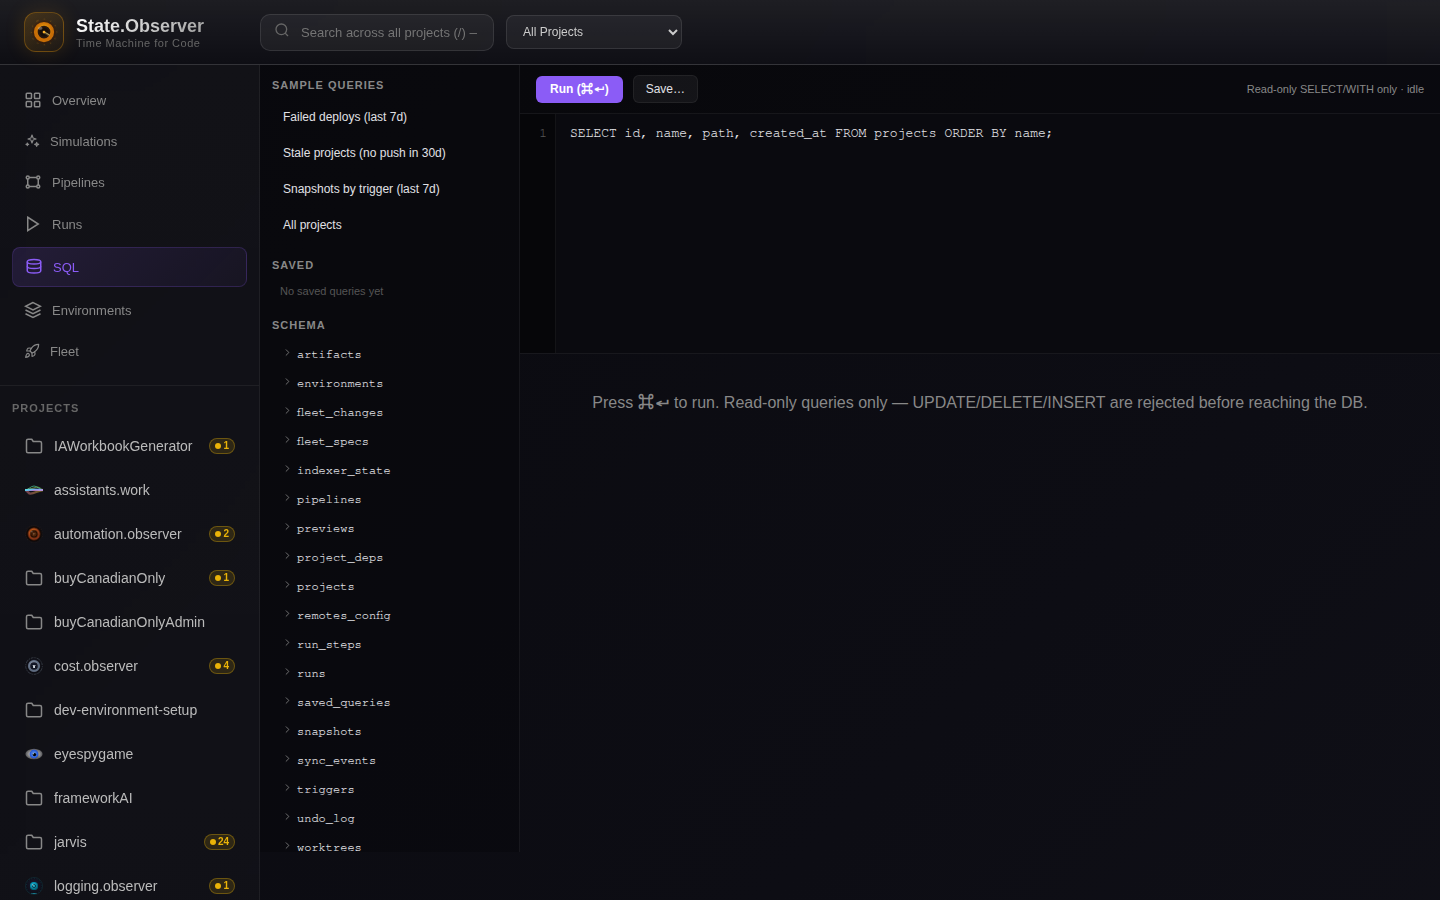
Task: Click the cost.observer badge showing 4
Action: click(x=222, y=666)
